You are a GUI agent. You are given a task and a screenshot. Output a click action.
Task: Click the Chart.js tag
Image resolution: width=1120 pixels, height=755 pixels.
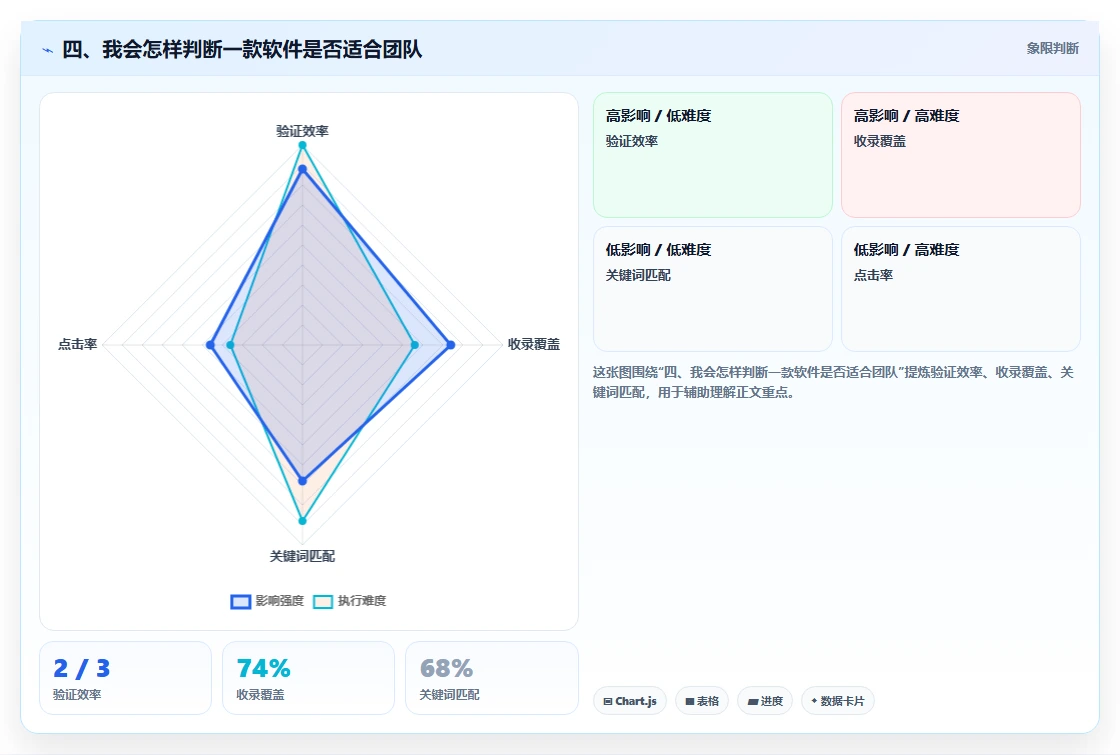630,701
